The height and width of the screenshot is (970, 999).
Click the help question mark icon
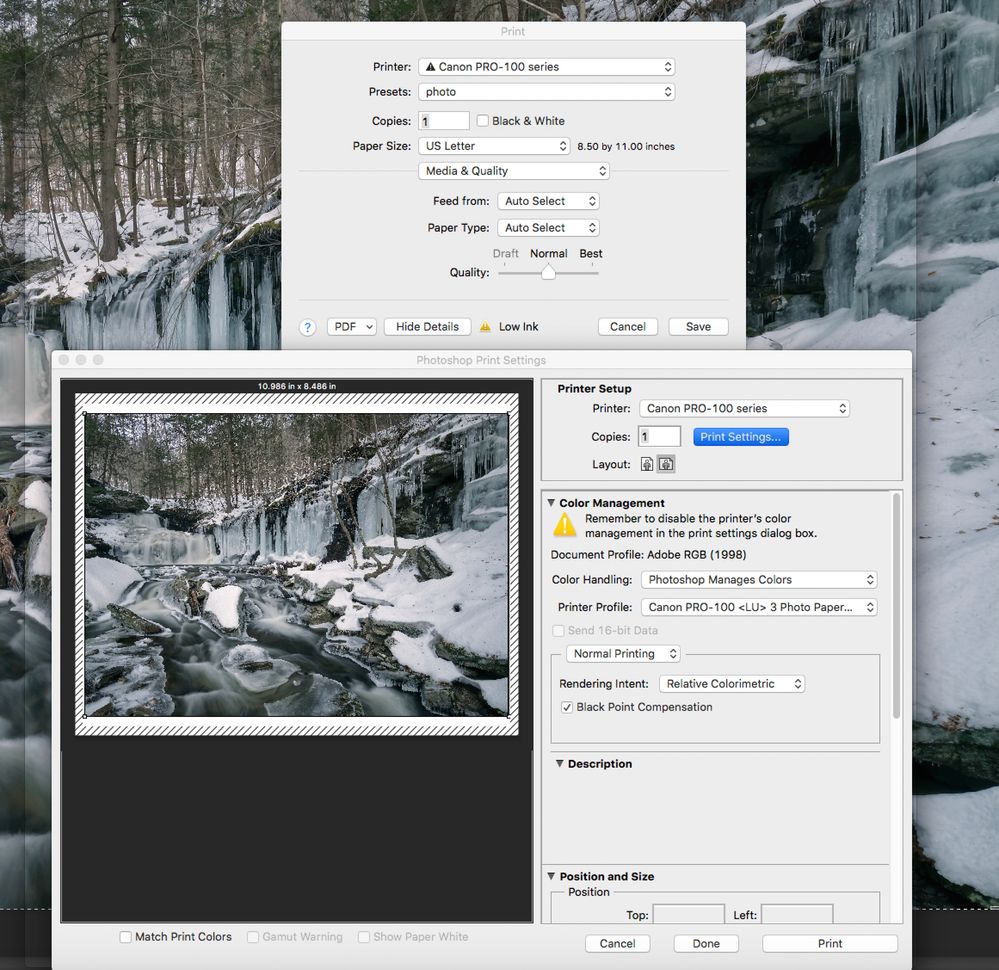(x=308, y=327)
